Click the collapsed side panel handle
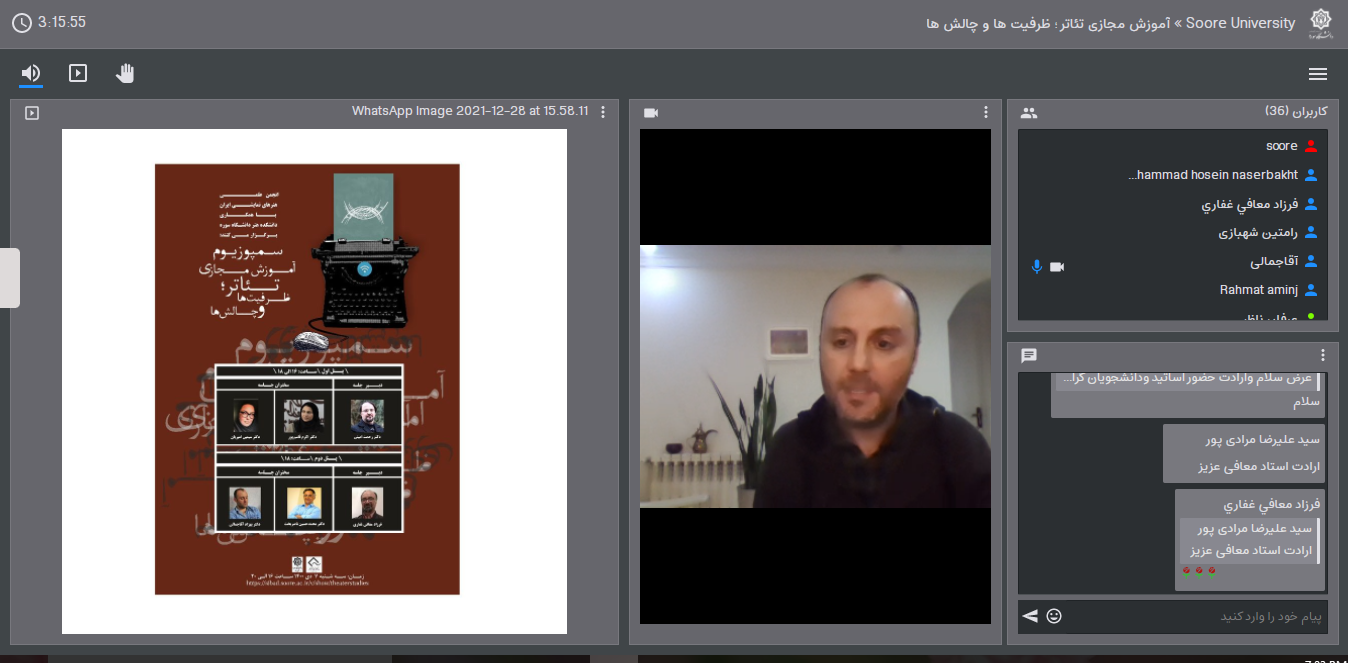This screenshot has width=1348, height=663. point(10,277)
